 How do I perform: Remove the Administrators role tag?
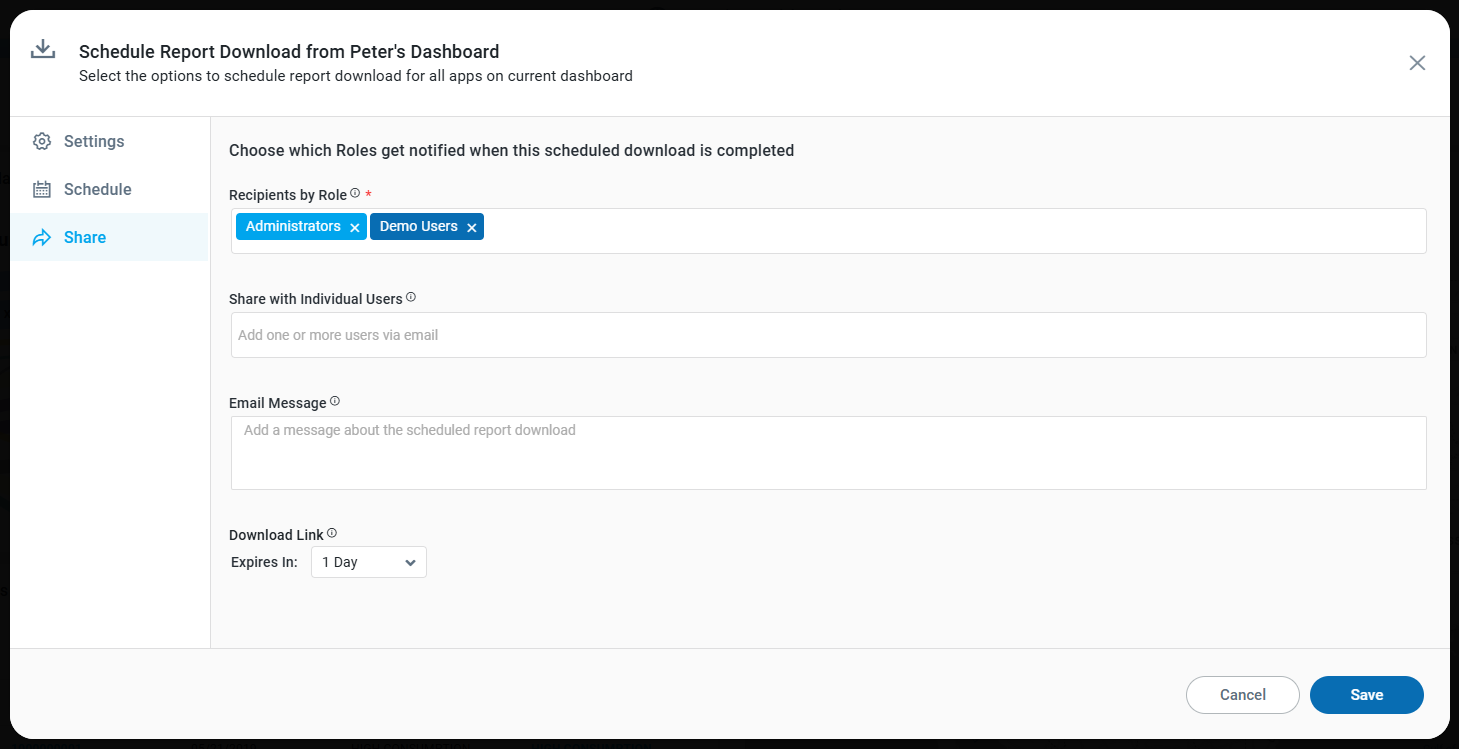coord(355,228)
